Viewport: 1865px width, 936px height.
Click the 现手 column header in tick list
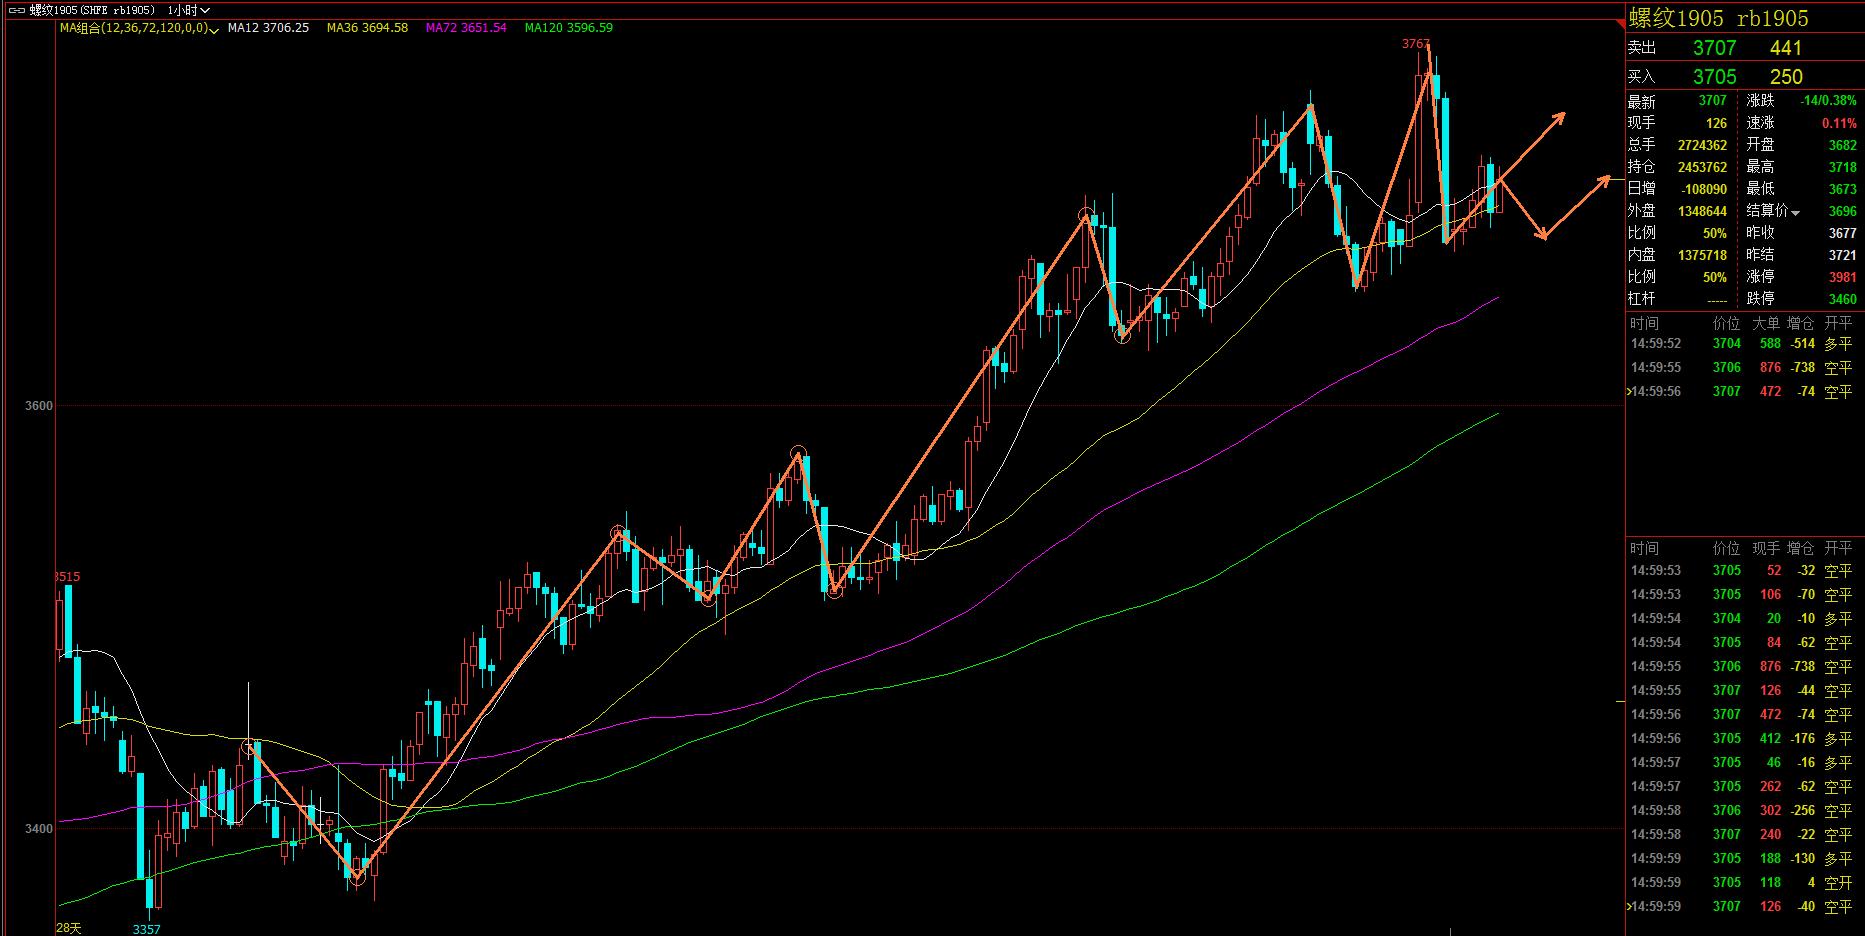click(1766, 548)
